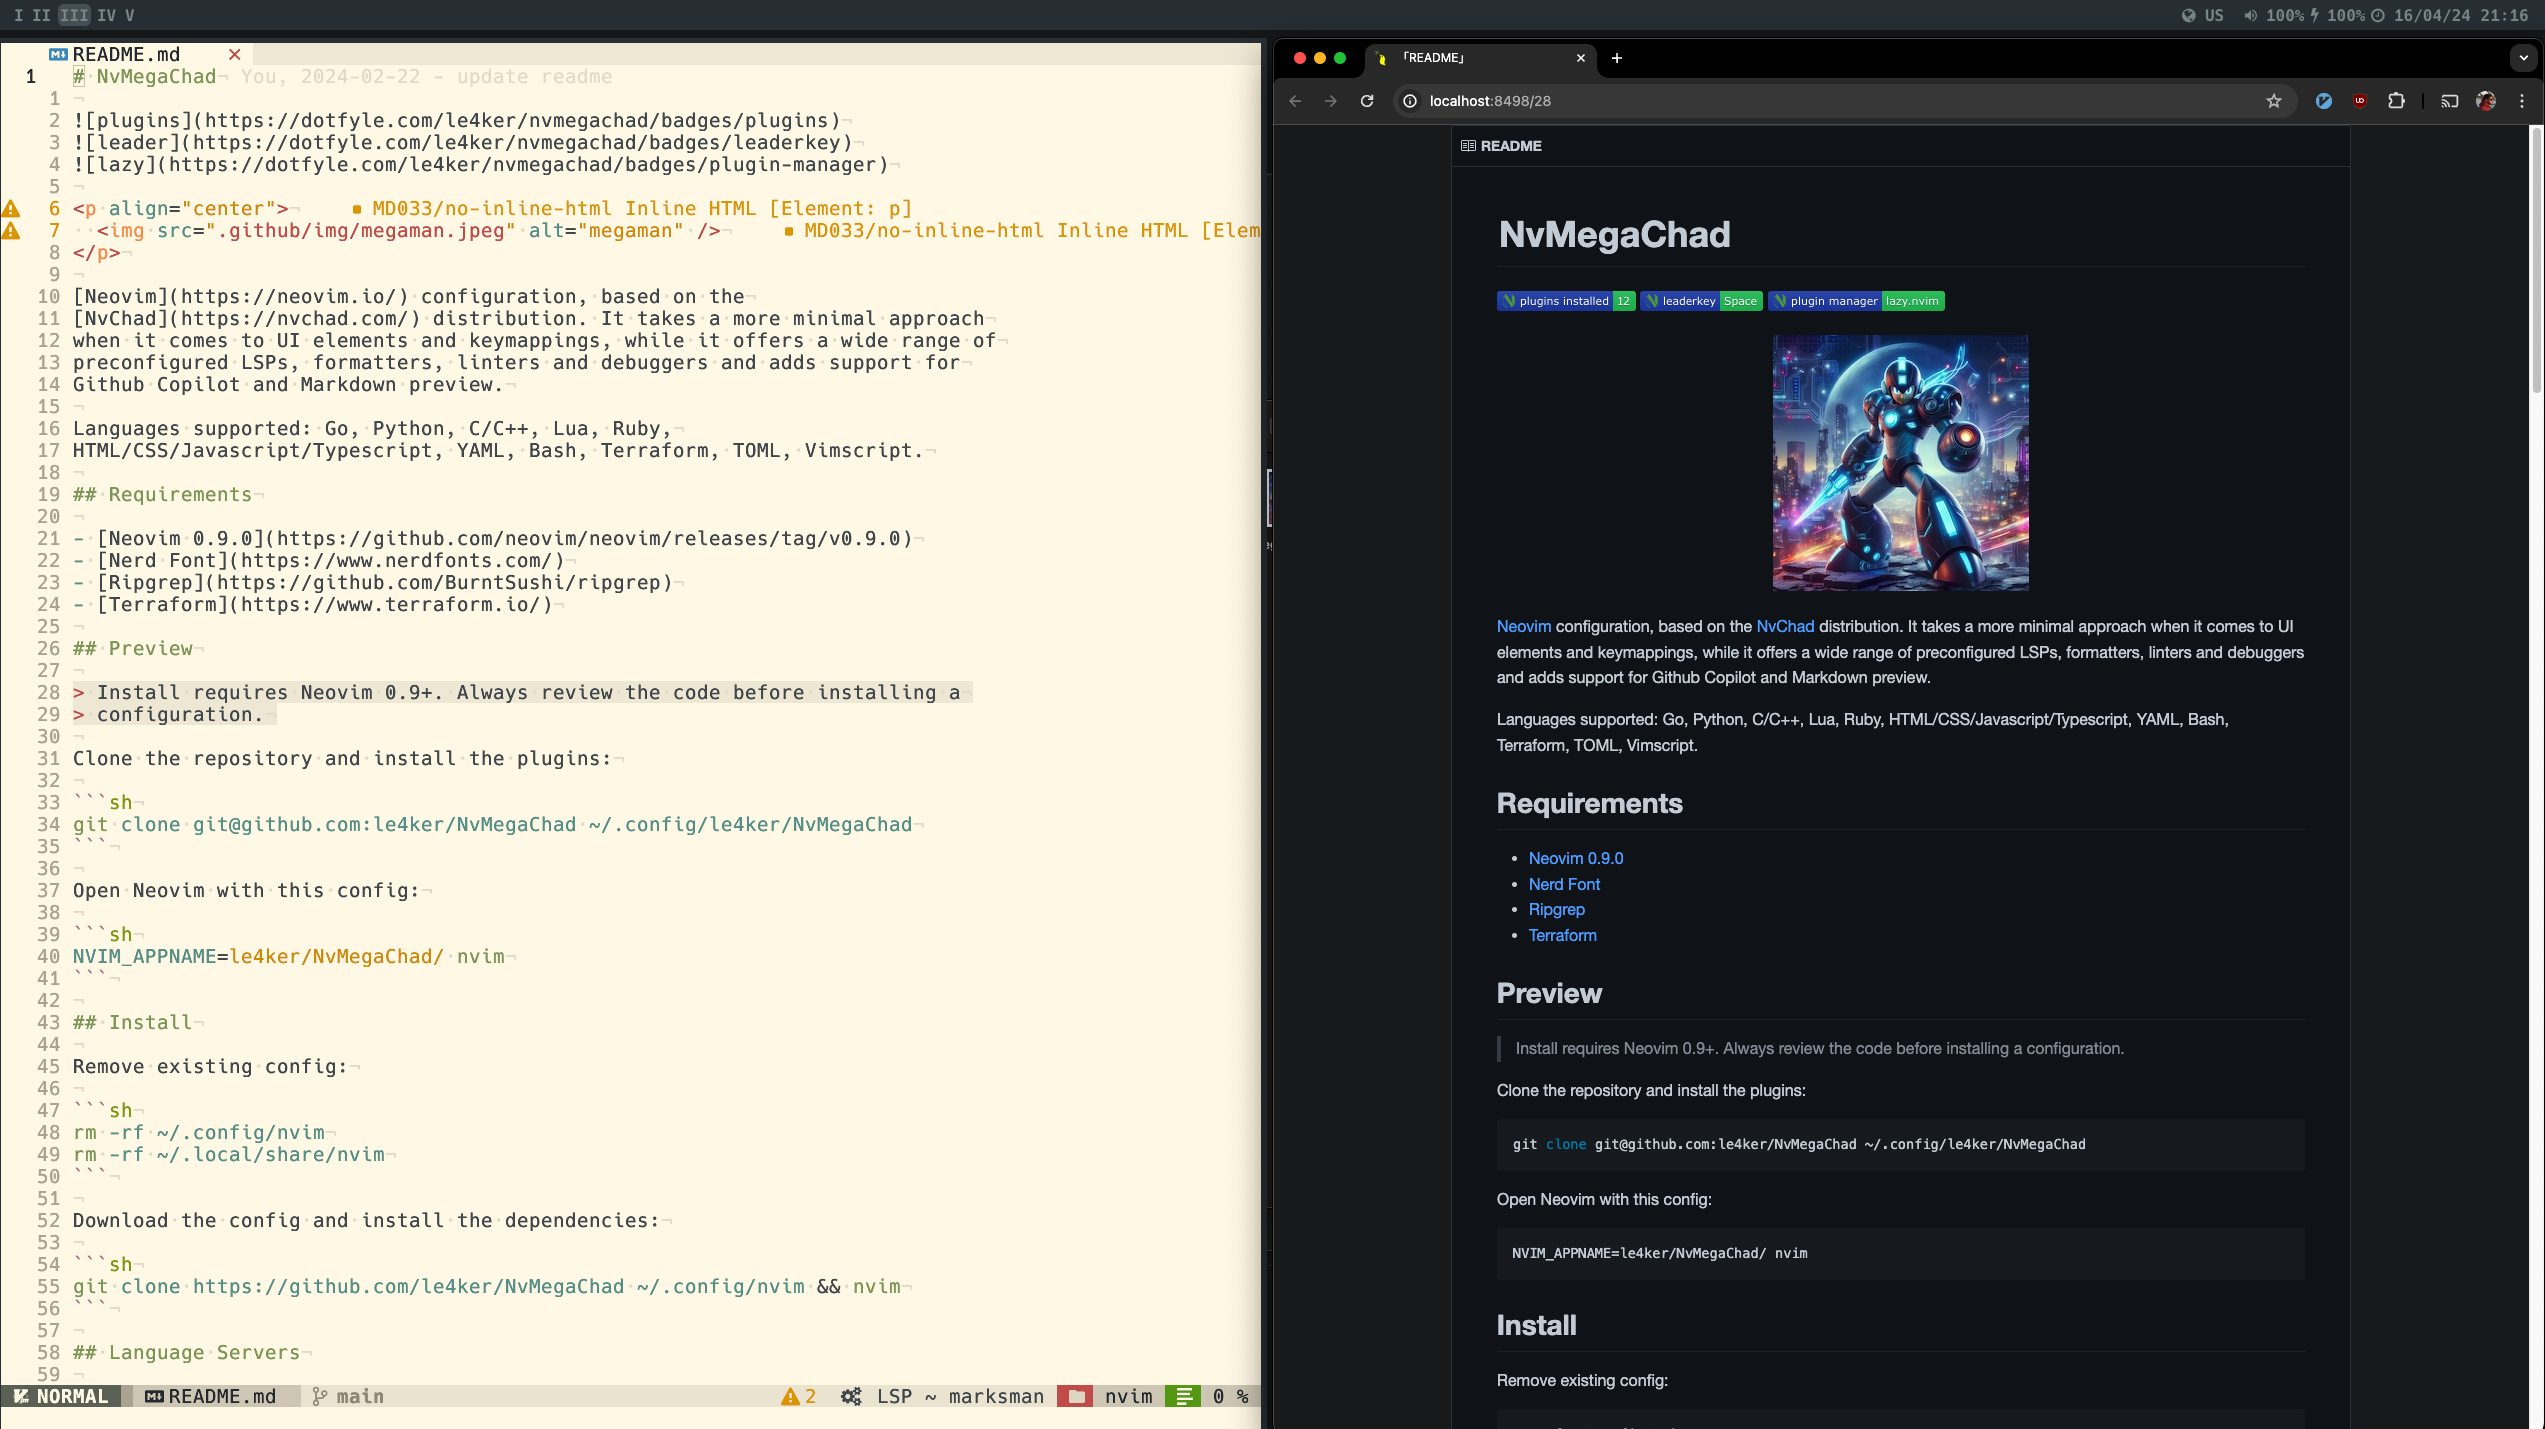Click the Preview heading in browser
The width and height of the screenshot is (2545, 1429).
[x=1549, y=994]
